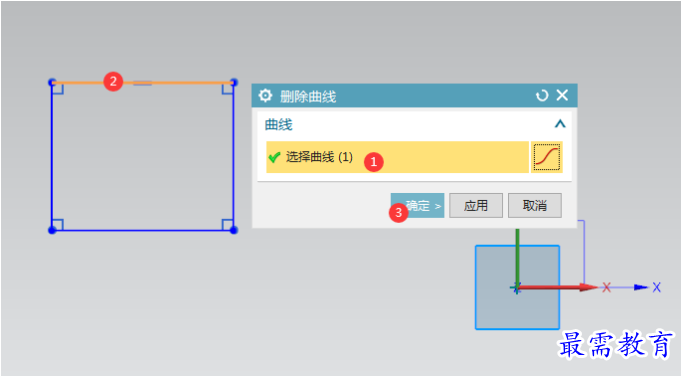The height and width of the screenshot is (376, 681).
Task: Collapse the 曲线 section
Action: [x=560, y=125]
